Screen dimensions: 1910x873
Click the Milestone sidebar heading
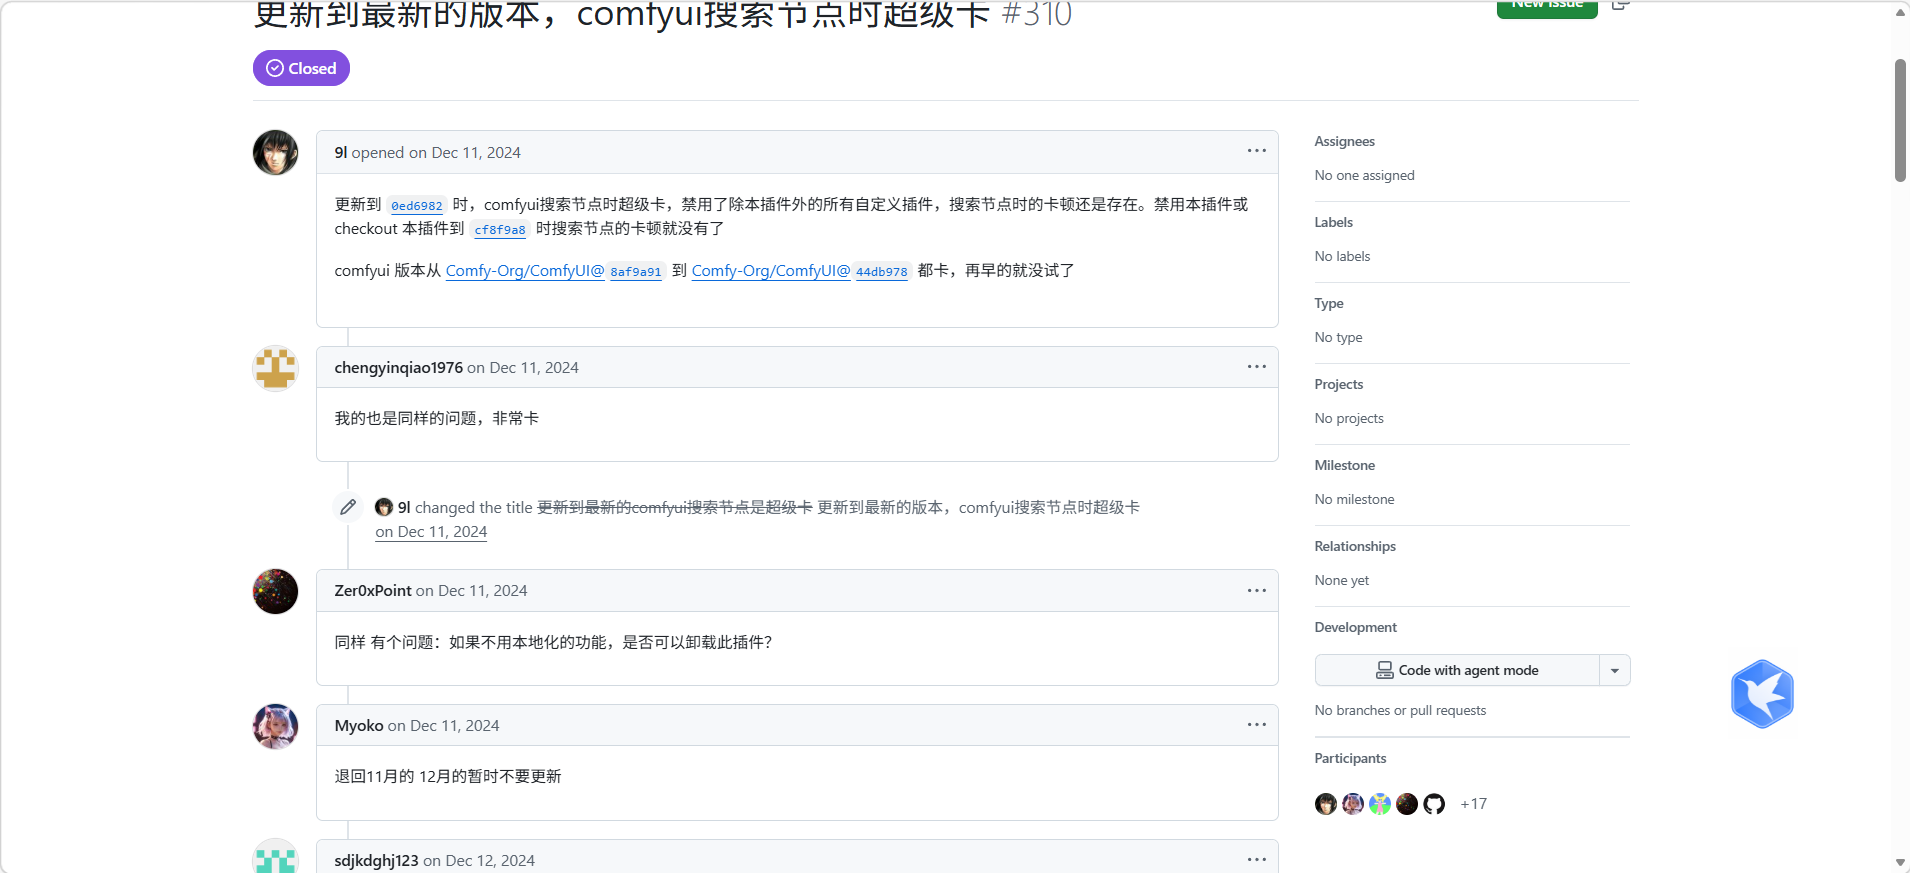(x=1344, y=465)
